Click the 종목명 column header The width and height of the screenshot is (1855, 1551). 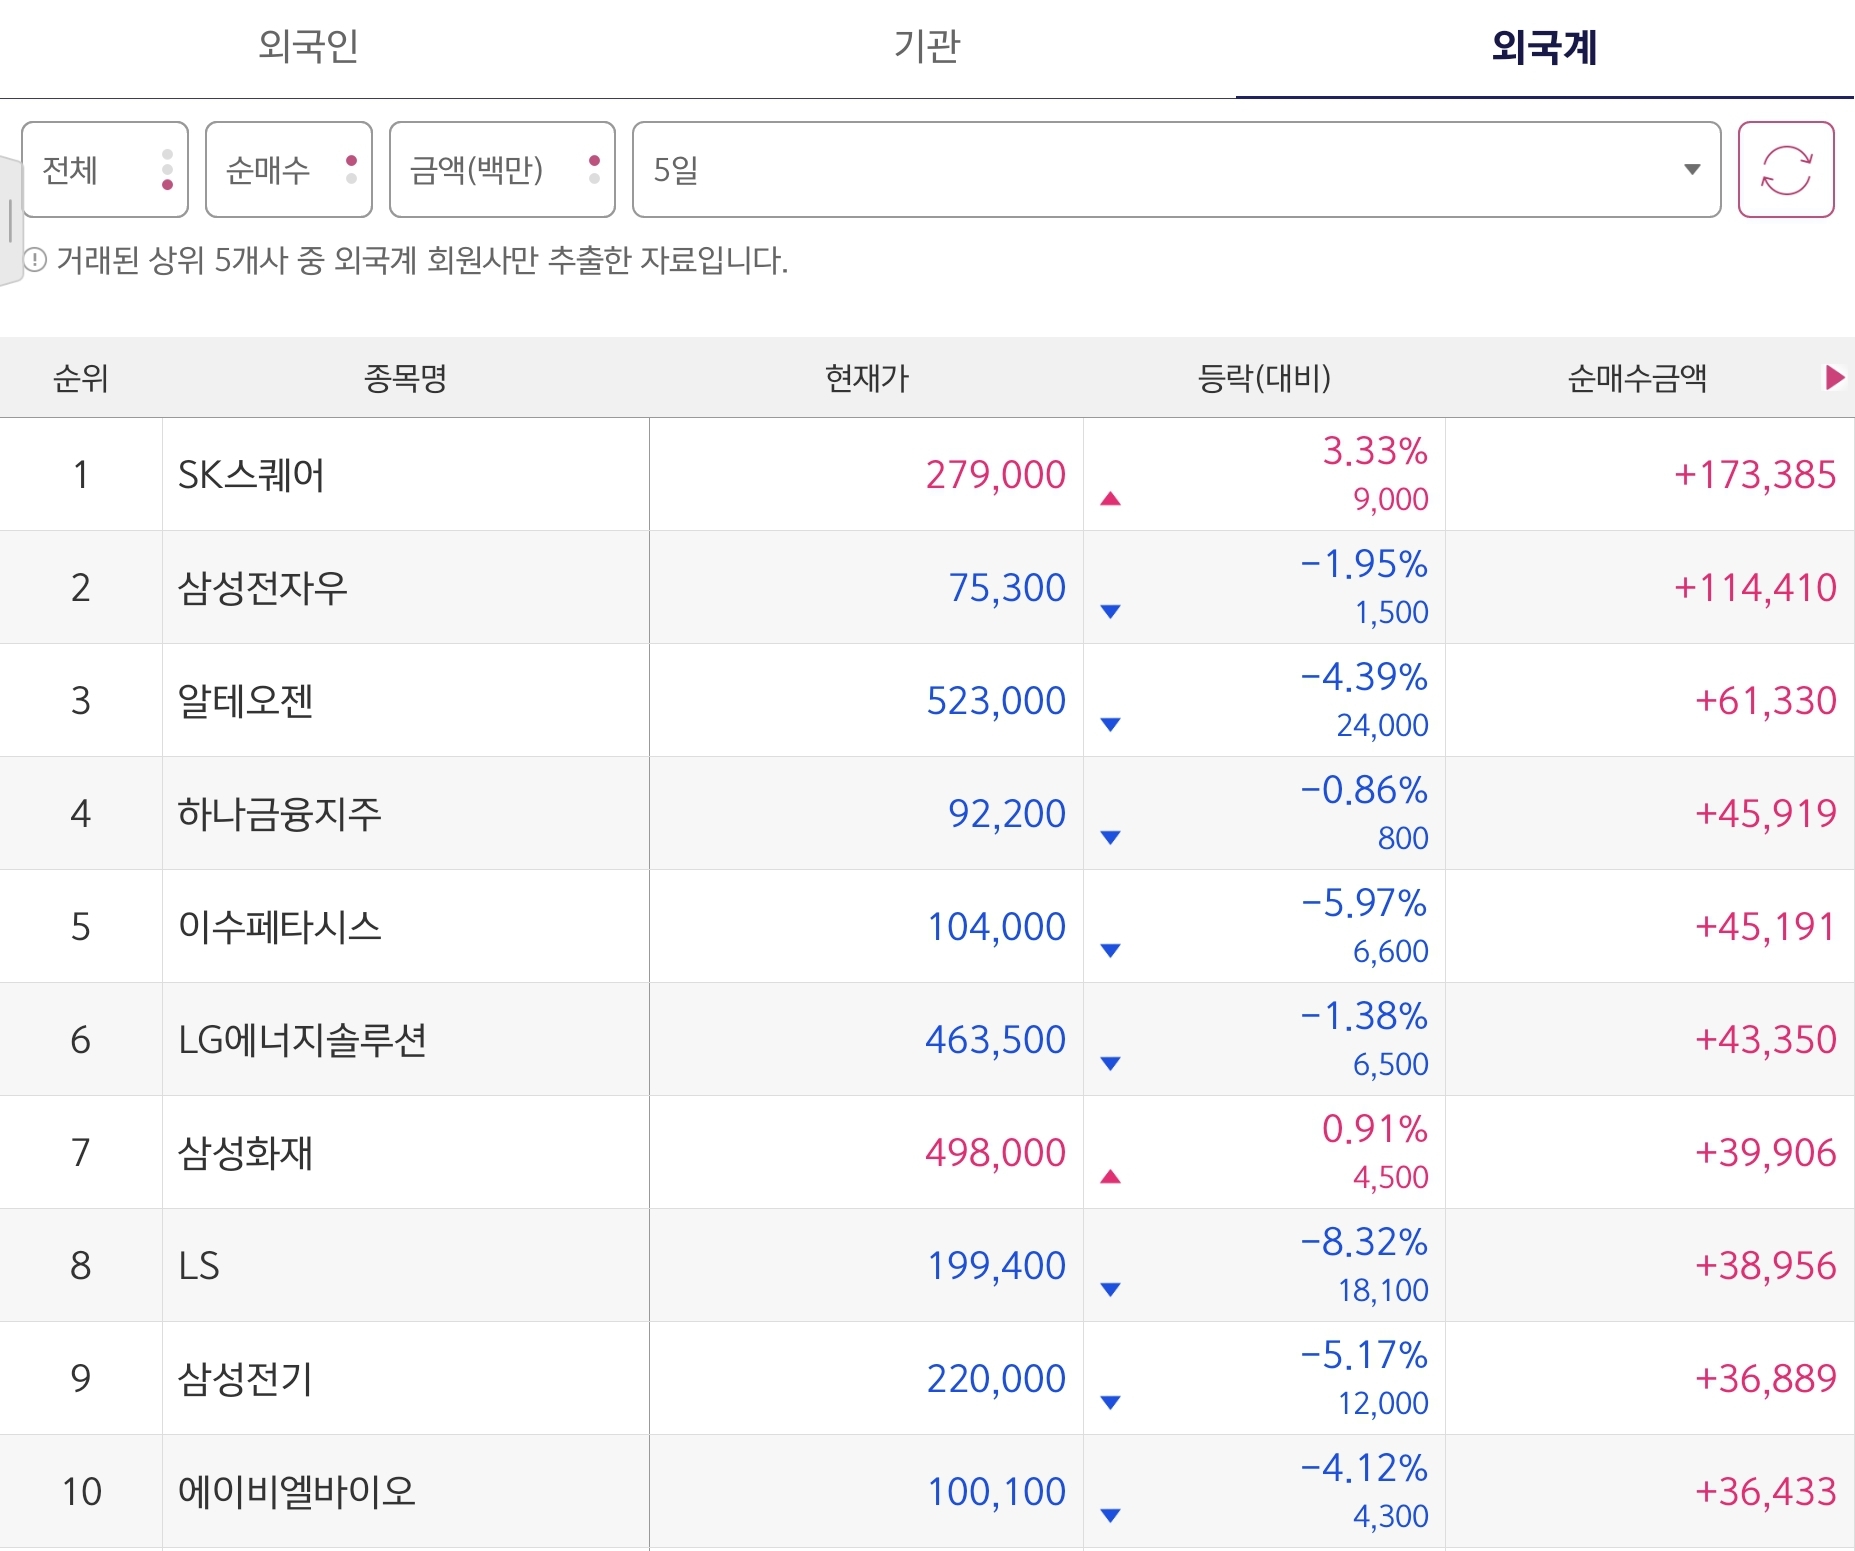pyautogui.click(x=405, y=378)
